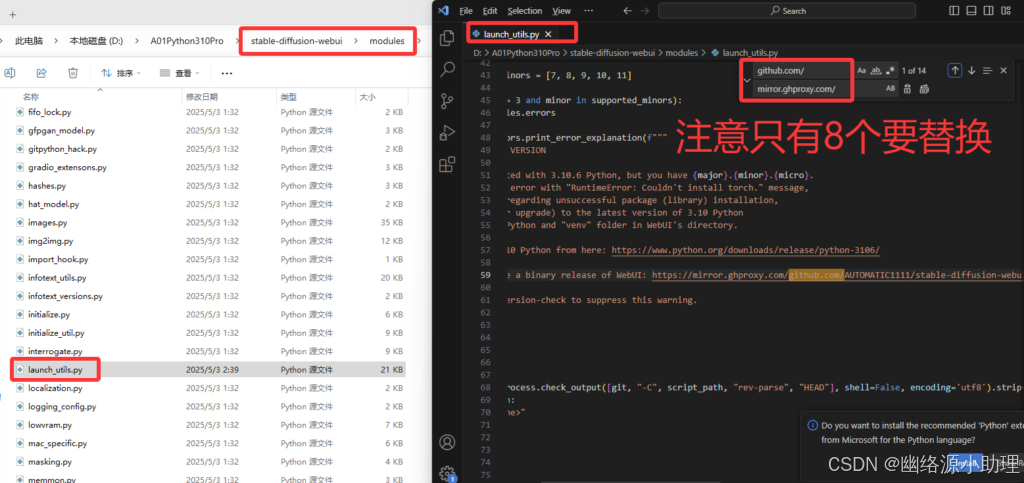Open the Run and Debug view icon
This screenshot has width=1024, height=483.
tap(447, 132)
